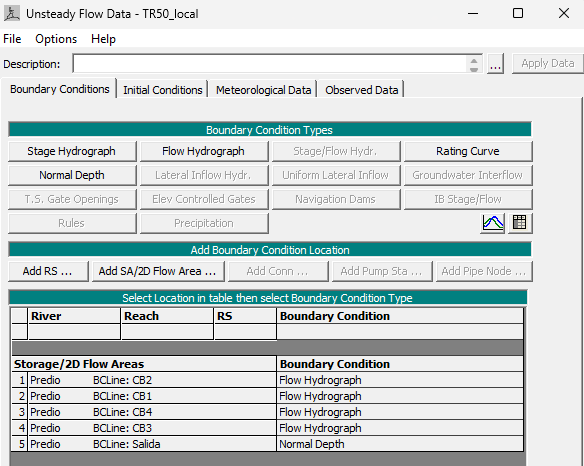Click the T.S. Gate Openings button
This screenshot has width=584, height=466.
click(x=72, y=199)
